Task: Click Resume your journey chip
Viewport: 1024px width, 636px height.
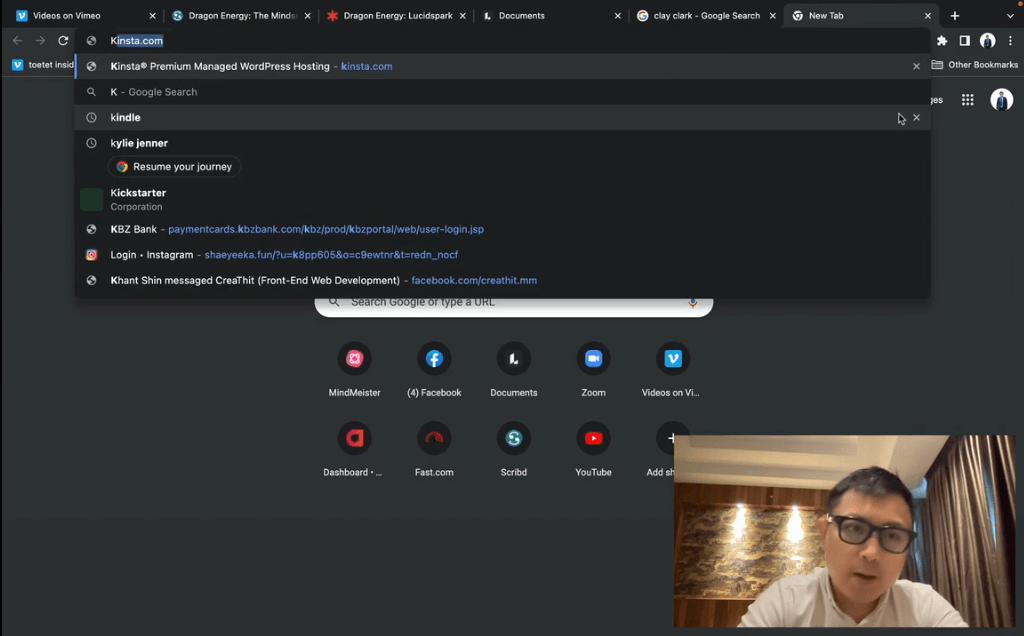Action: point(174,167)
